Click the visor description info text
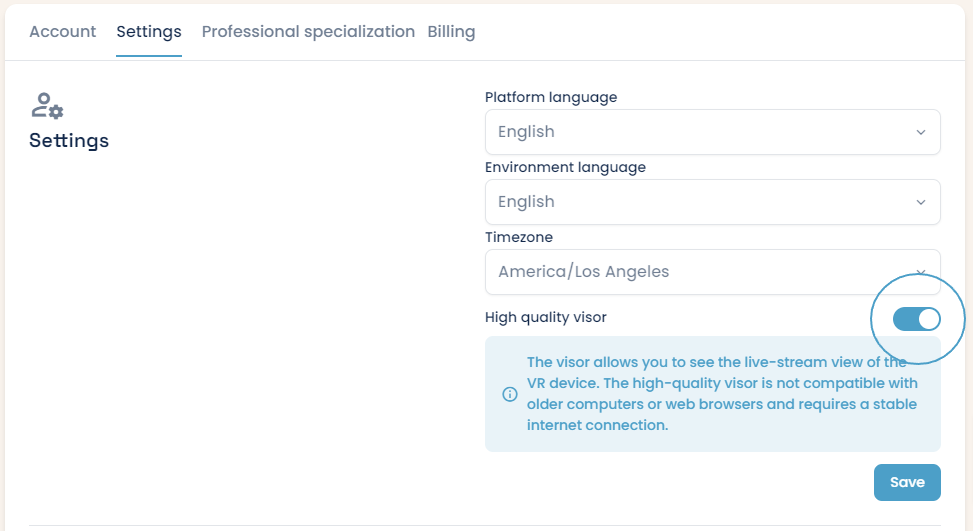This screenshot has width=973, height=531. (722, 394)
